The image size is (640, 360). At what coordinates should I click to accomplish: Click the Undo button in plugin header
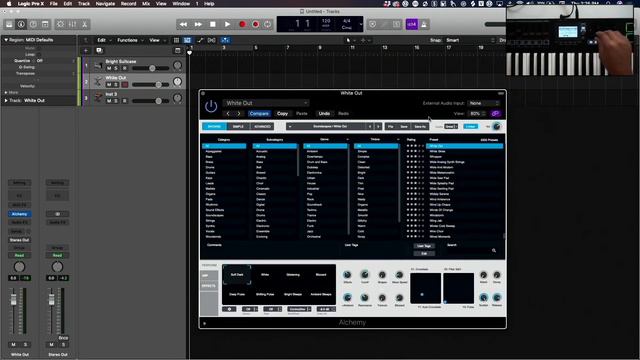point(324,113)
